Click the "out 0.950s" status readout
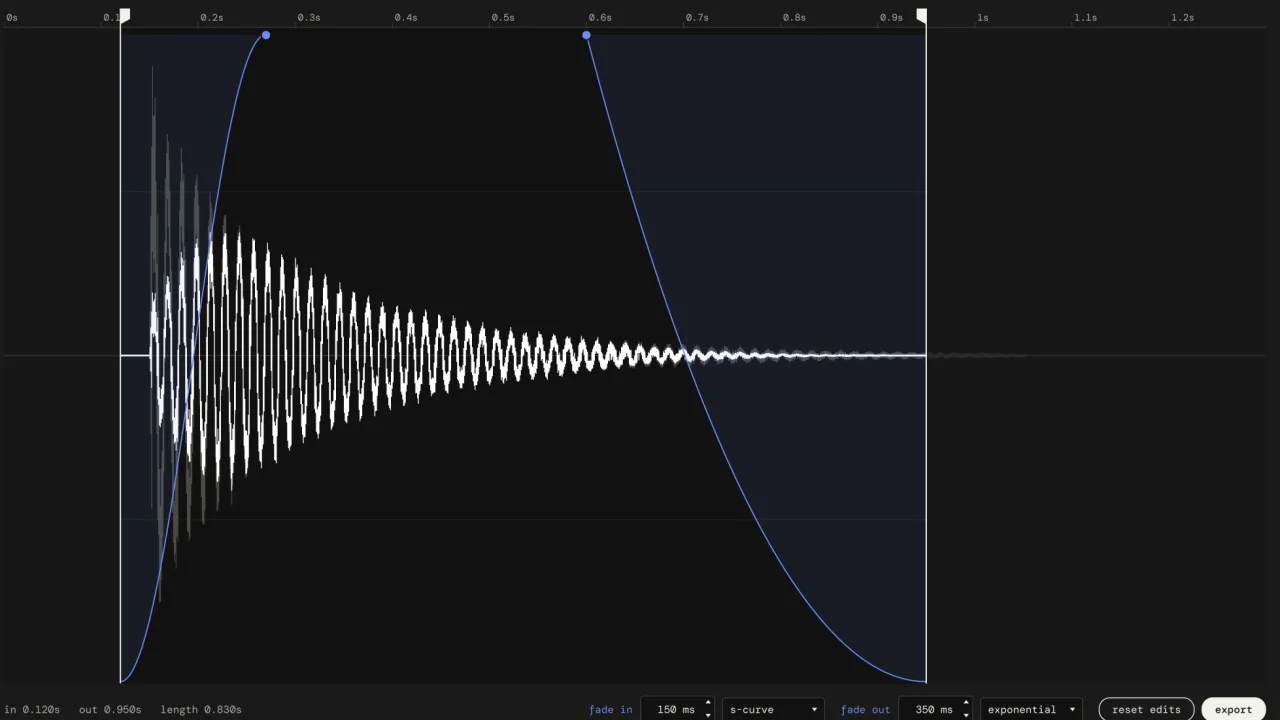Image resolution: width=1280 pixels, height=720 pixels. click(x=110, y=710)
